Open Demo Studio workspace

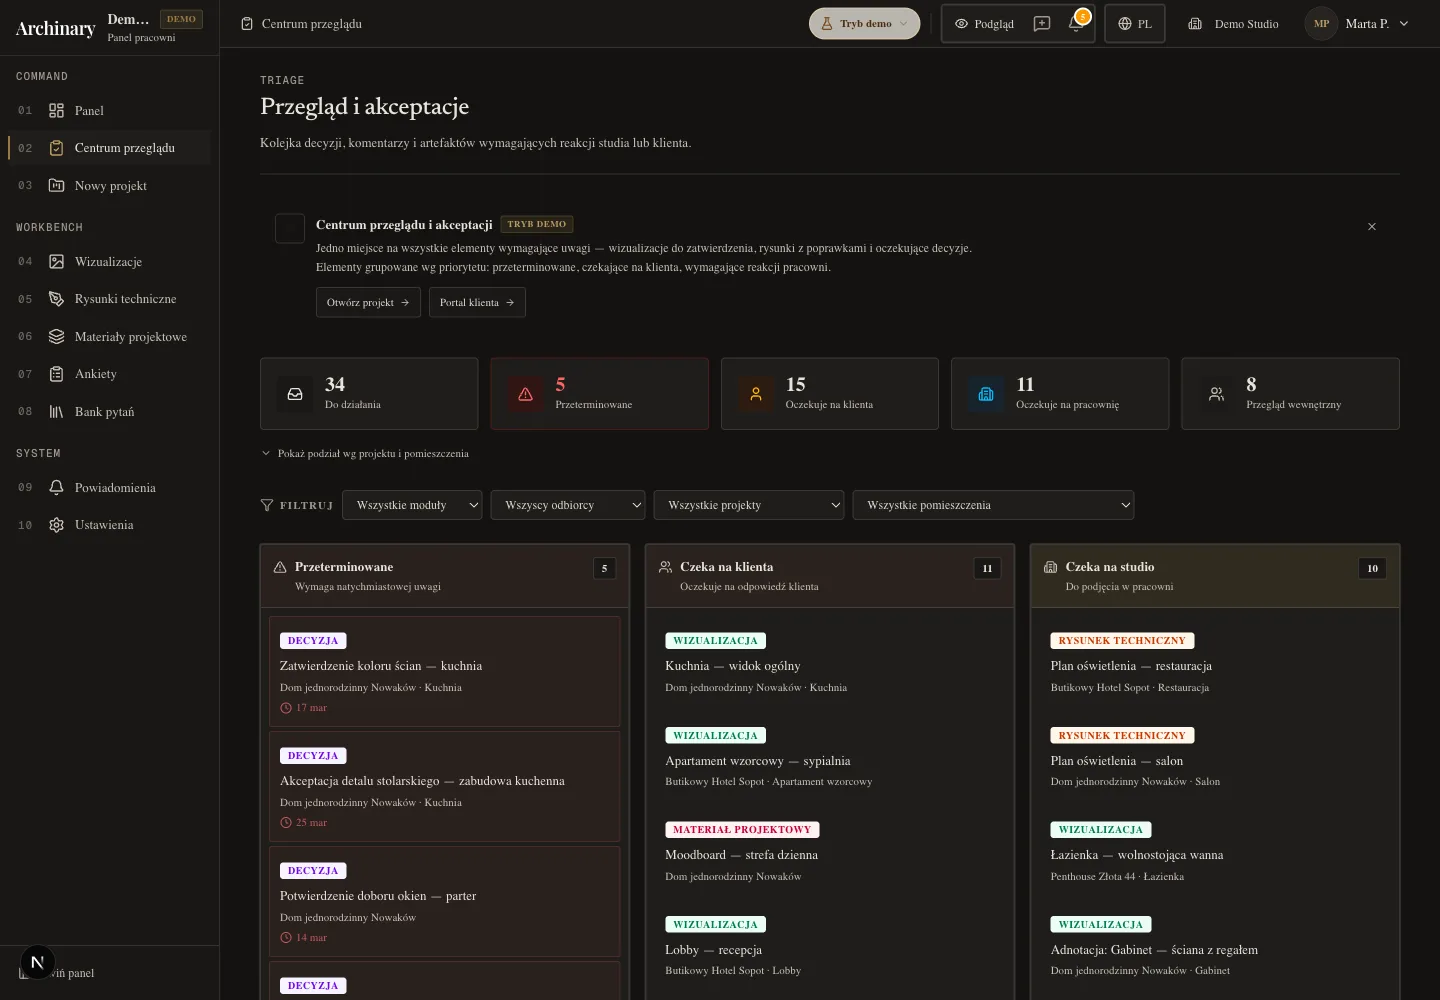point(1233,24)
